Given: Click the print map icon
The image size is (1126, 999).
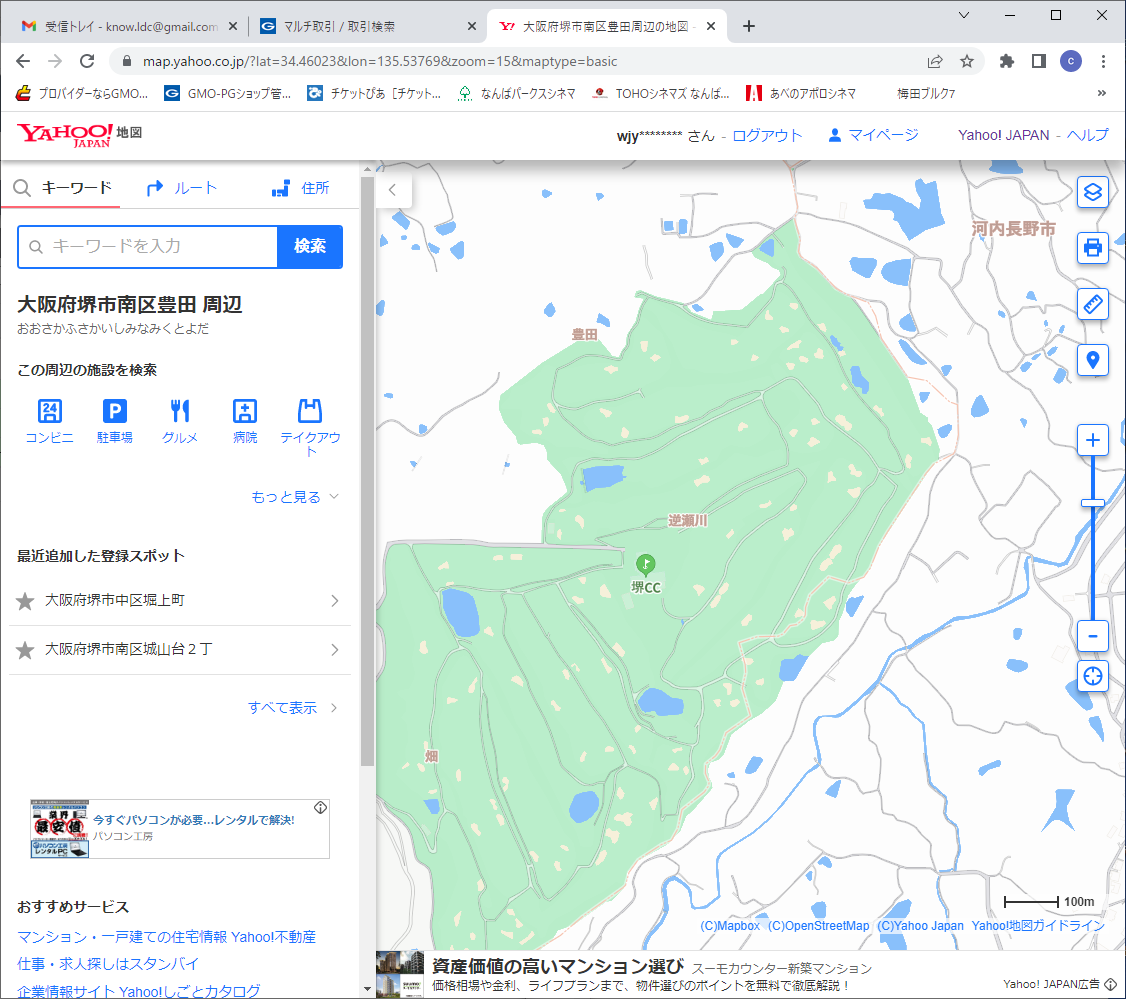Looking at the screenshot, I should (1093, 247).
